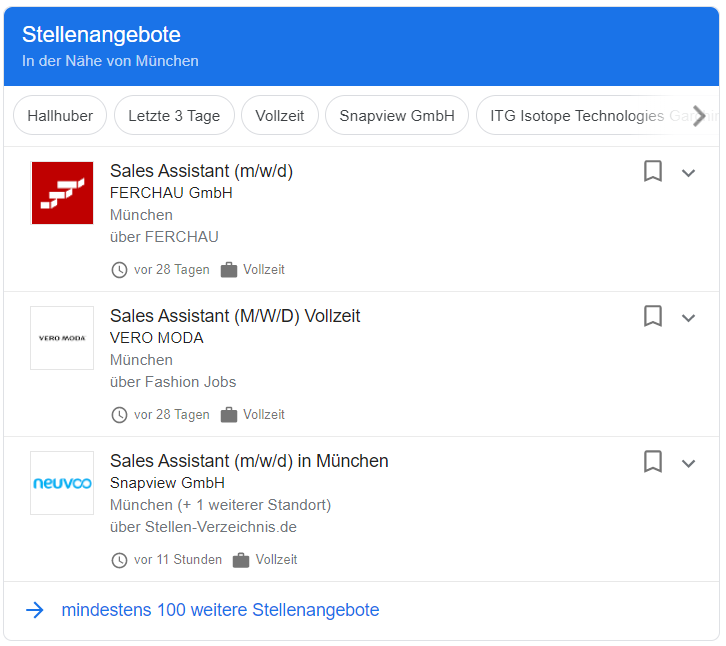Expand the VERO MODA job listing

click(x=688, y=318)
